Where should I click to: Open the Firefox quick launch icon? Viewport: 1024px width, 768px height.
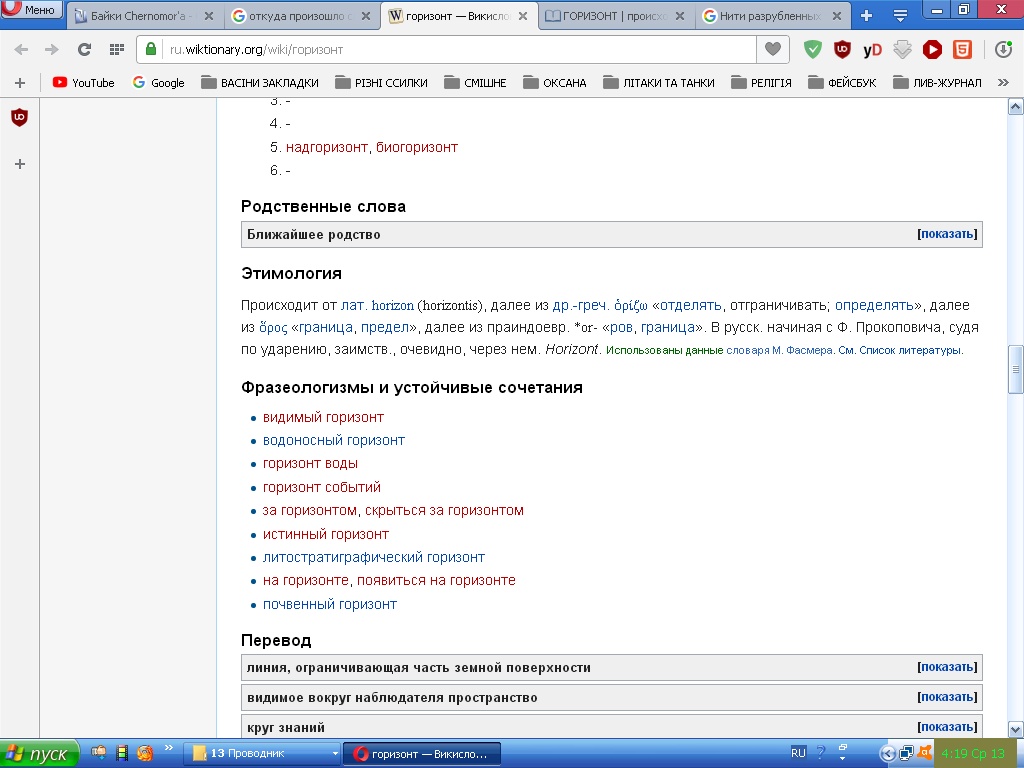click(x=144, y=753)
